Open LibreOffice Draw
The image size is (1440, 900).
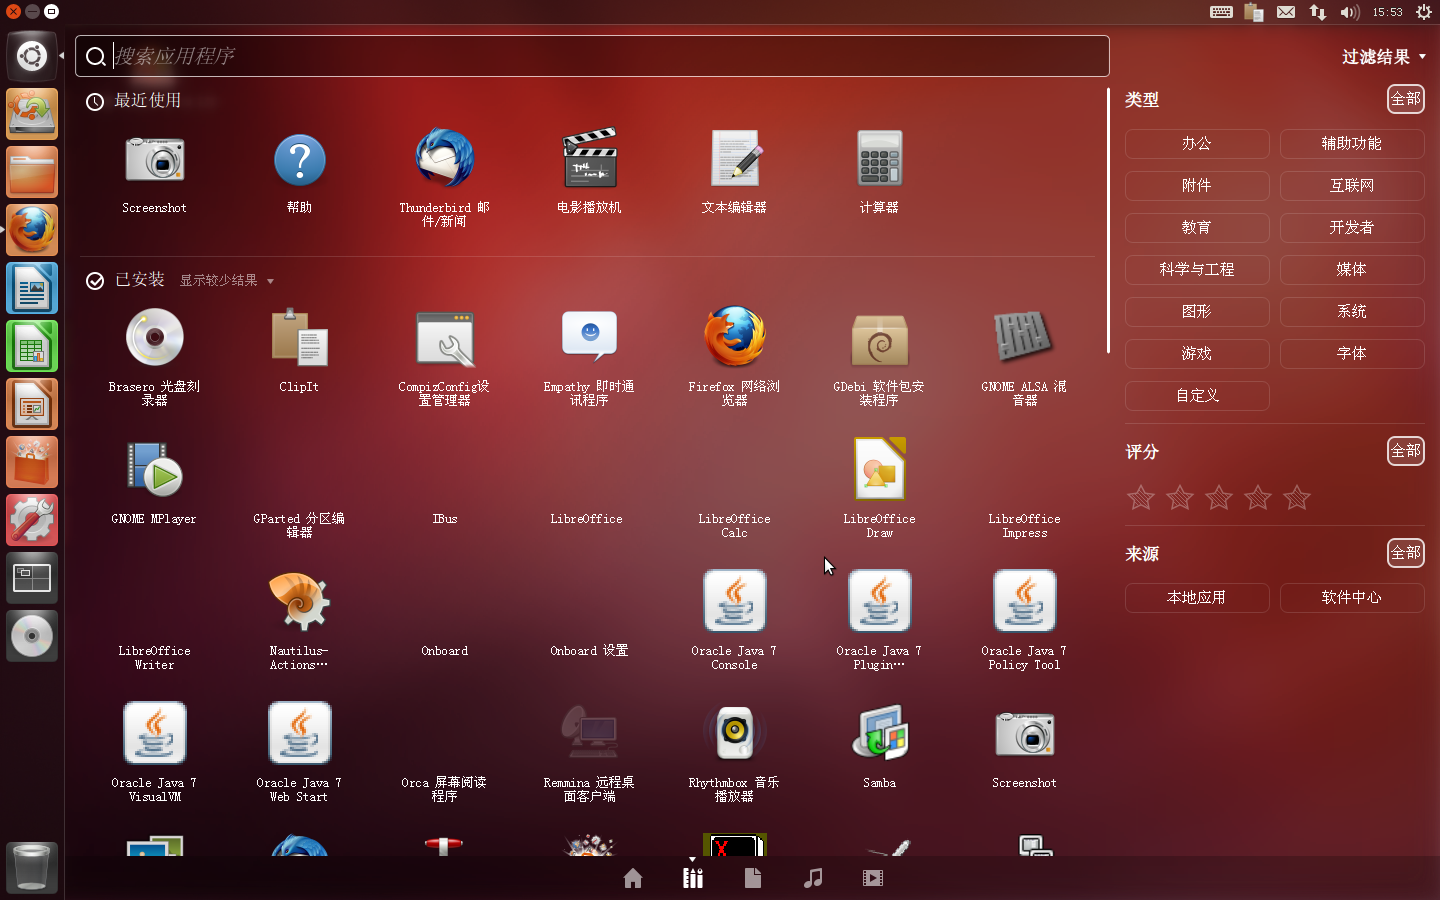point(879,488)
